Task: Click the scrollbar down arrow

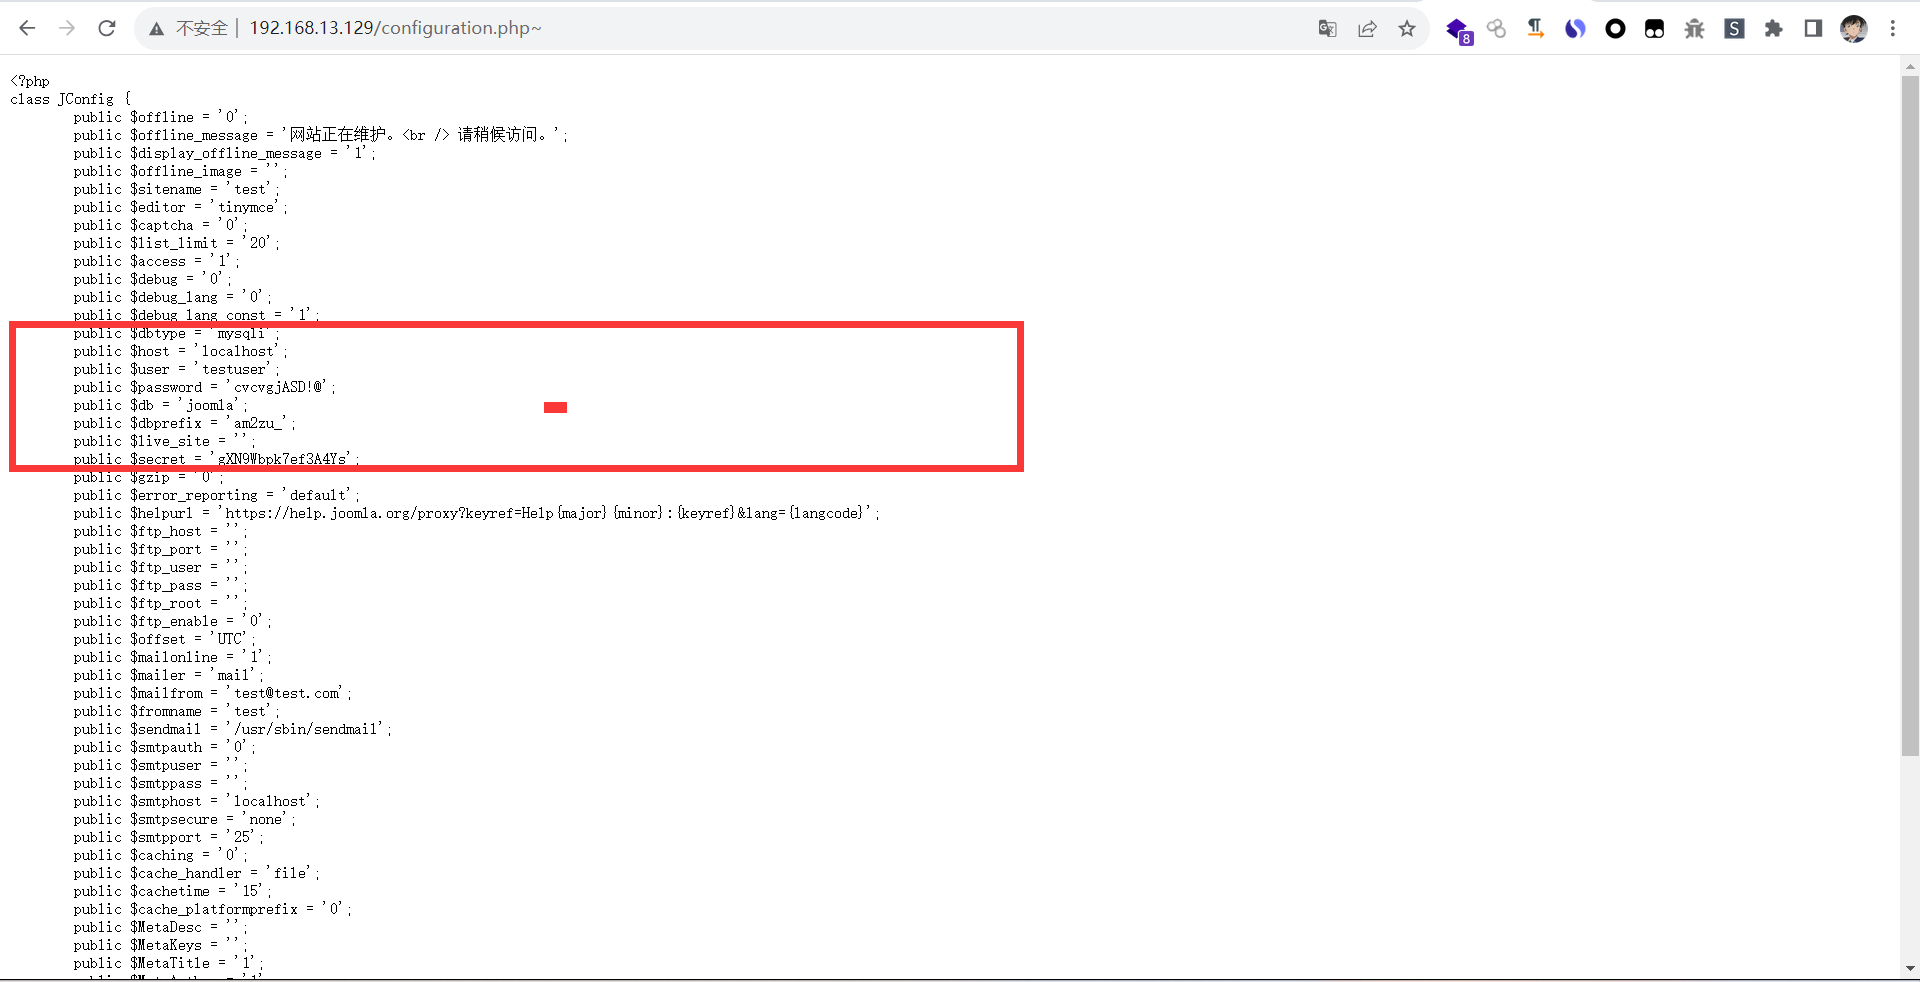Action: click(1910, 968)
